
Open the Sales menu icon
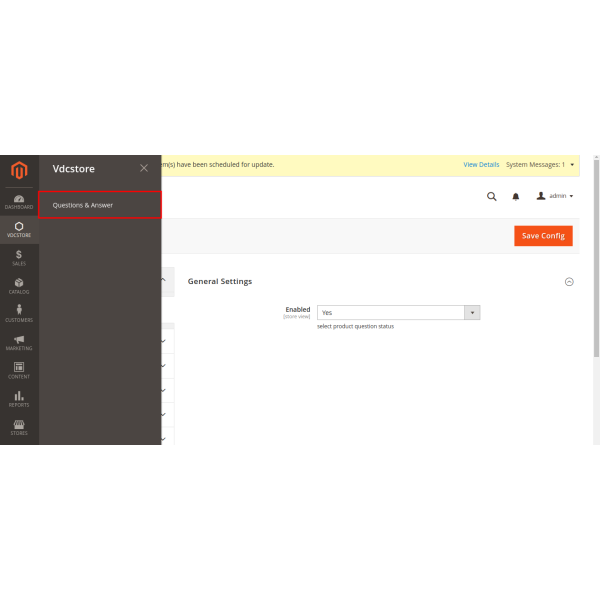point(19,257)
